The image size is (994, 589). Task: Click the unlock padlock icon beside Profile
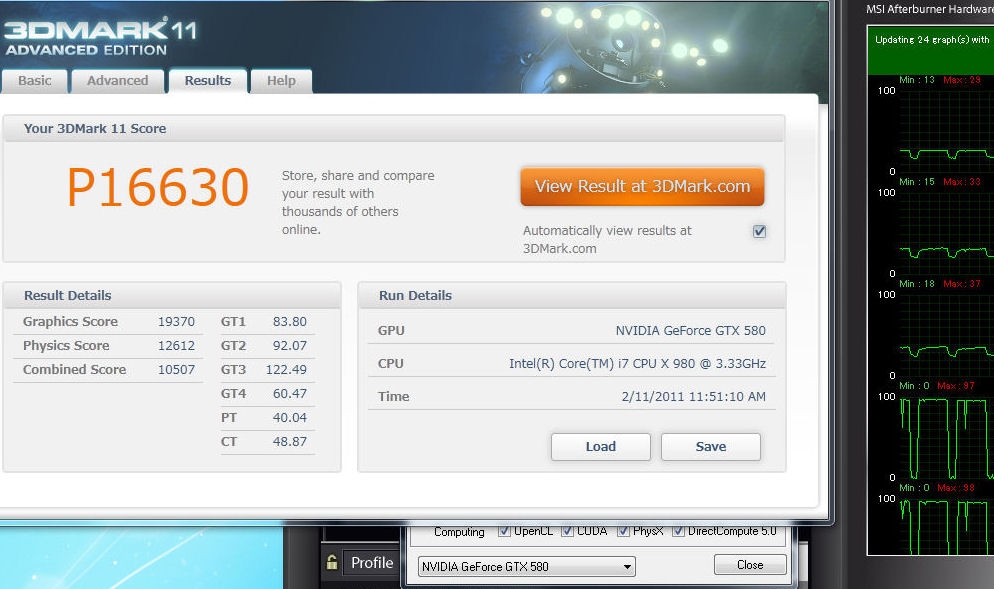332,562
